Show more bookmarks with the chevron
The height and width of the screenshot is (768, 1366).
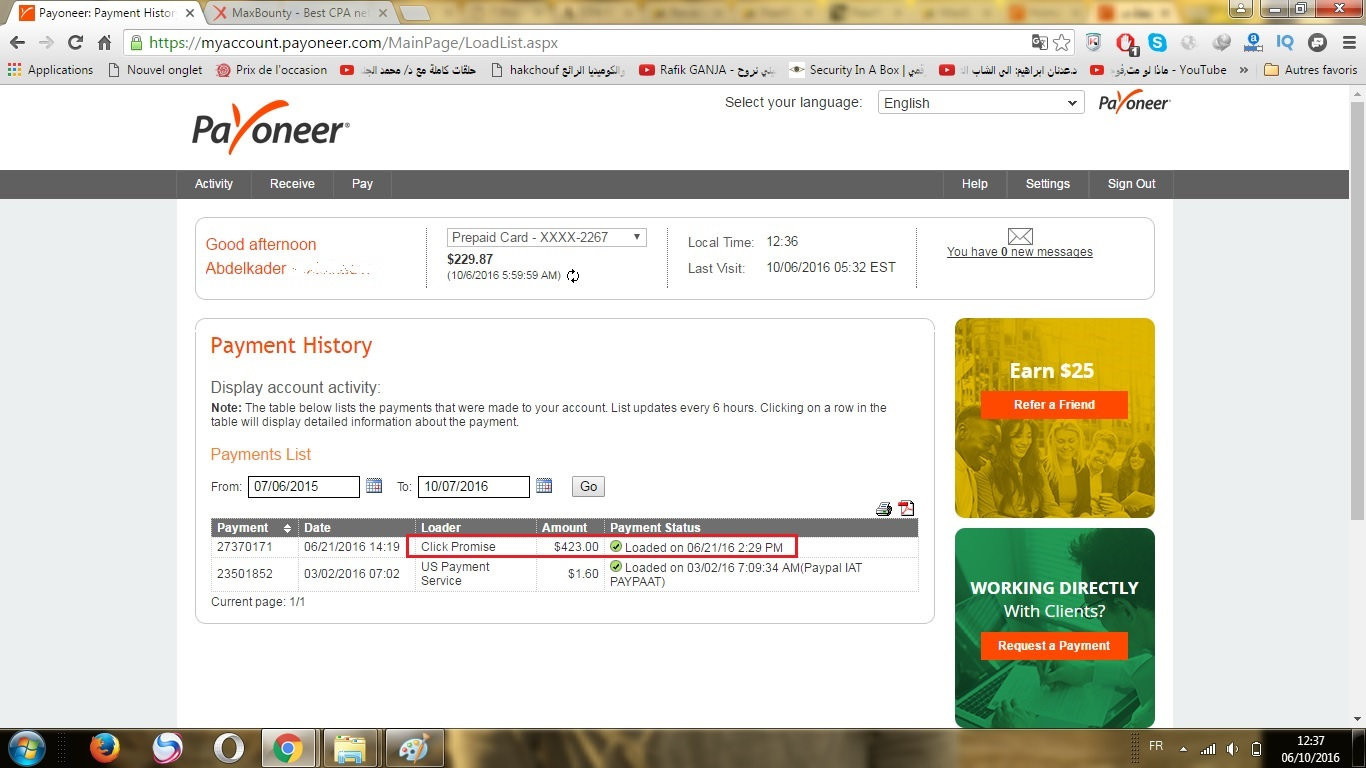click(1243, 70)
